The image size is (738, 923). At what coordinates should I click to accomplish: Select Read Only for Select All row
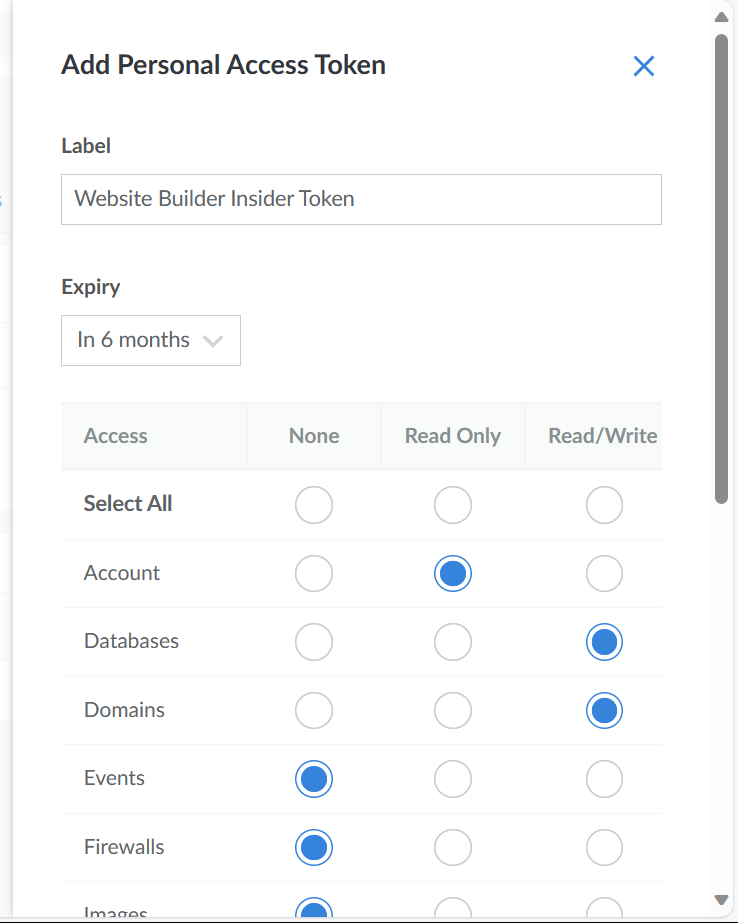tap(453, 505)
